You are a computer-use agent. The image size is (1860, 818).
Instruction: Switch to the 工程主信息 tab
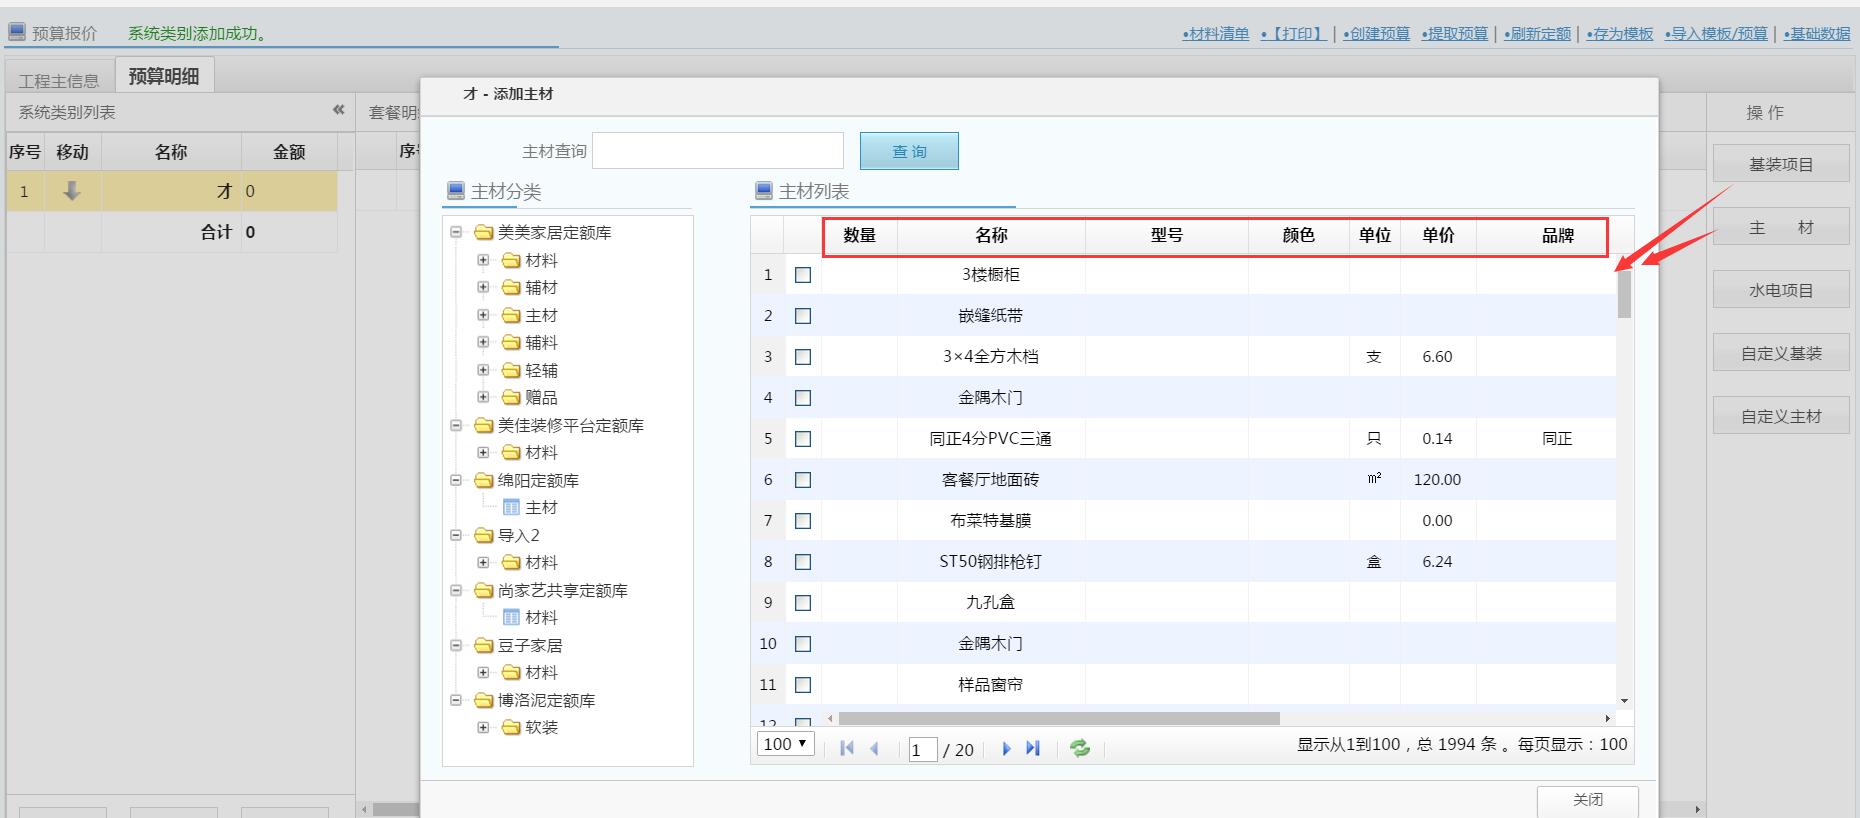point(59,80)
